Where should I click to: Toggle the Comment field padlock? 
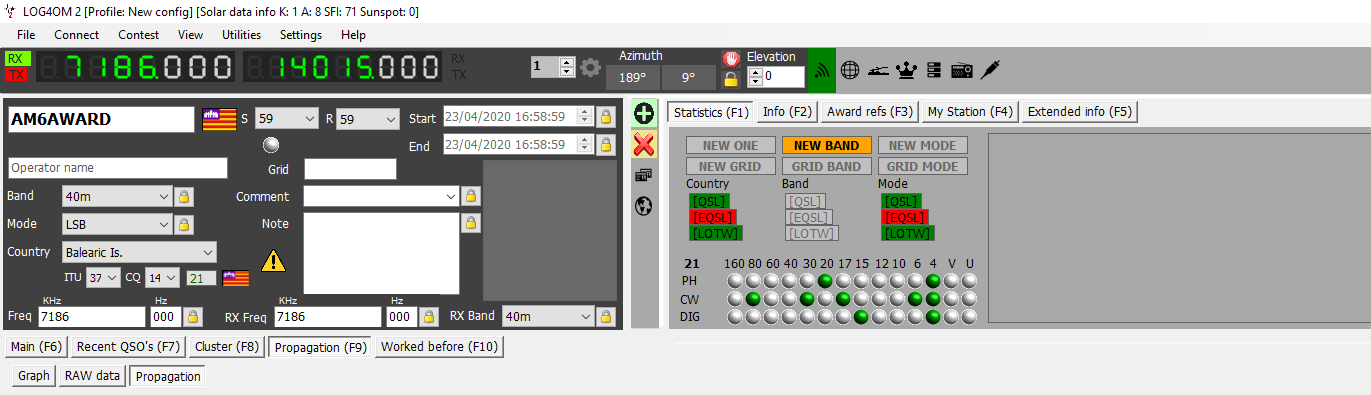[x=470, y=196]
